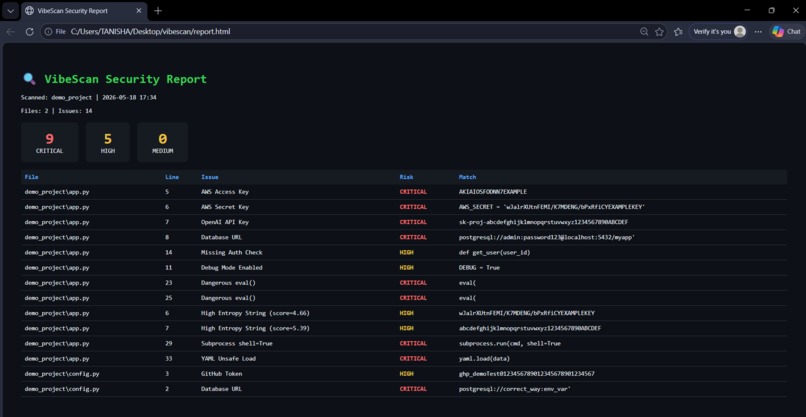This screenshot has height=417, width=806.
Task: Click the postgresql://correct_way:env_var match
Action: coord(515,389)
